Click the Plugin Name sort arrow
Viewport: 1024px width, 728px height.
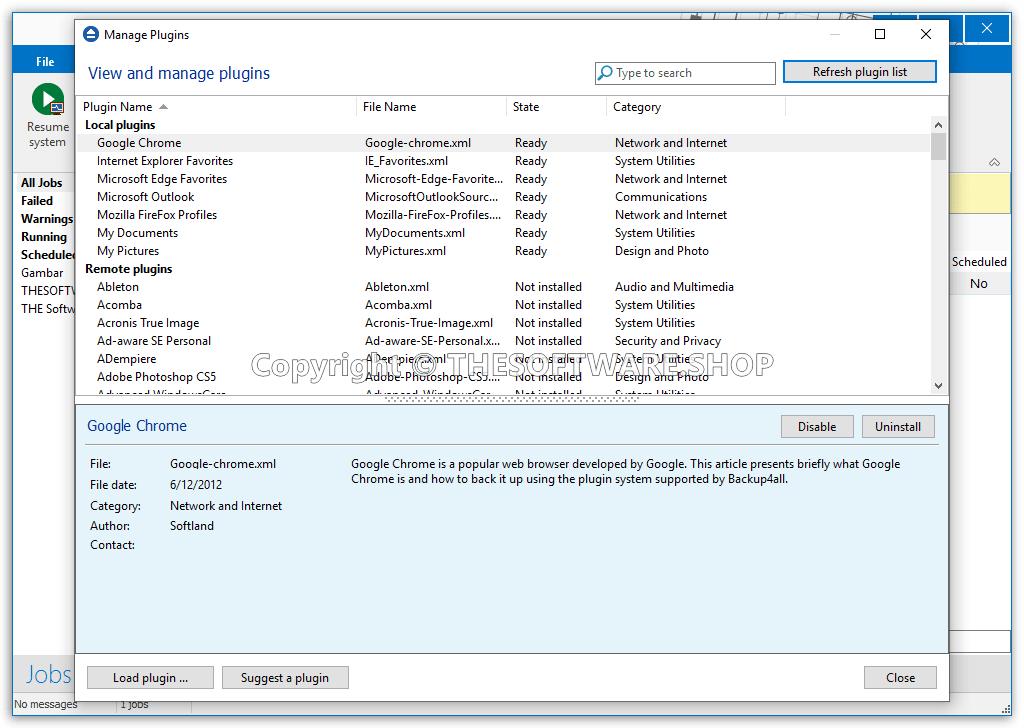click(x=163, y=106)
